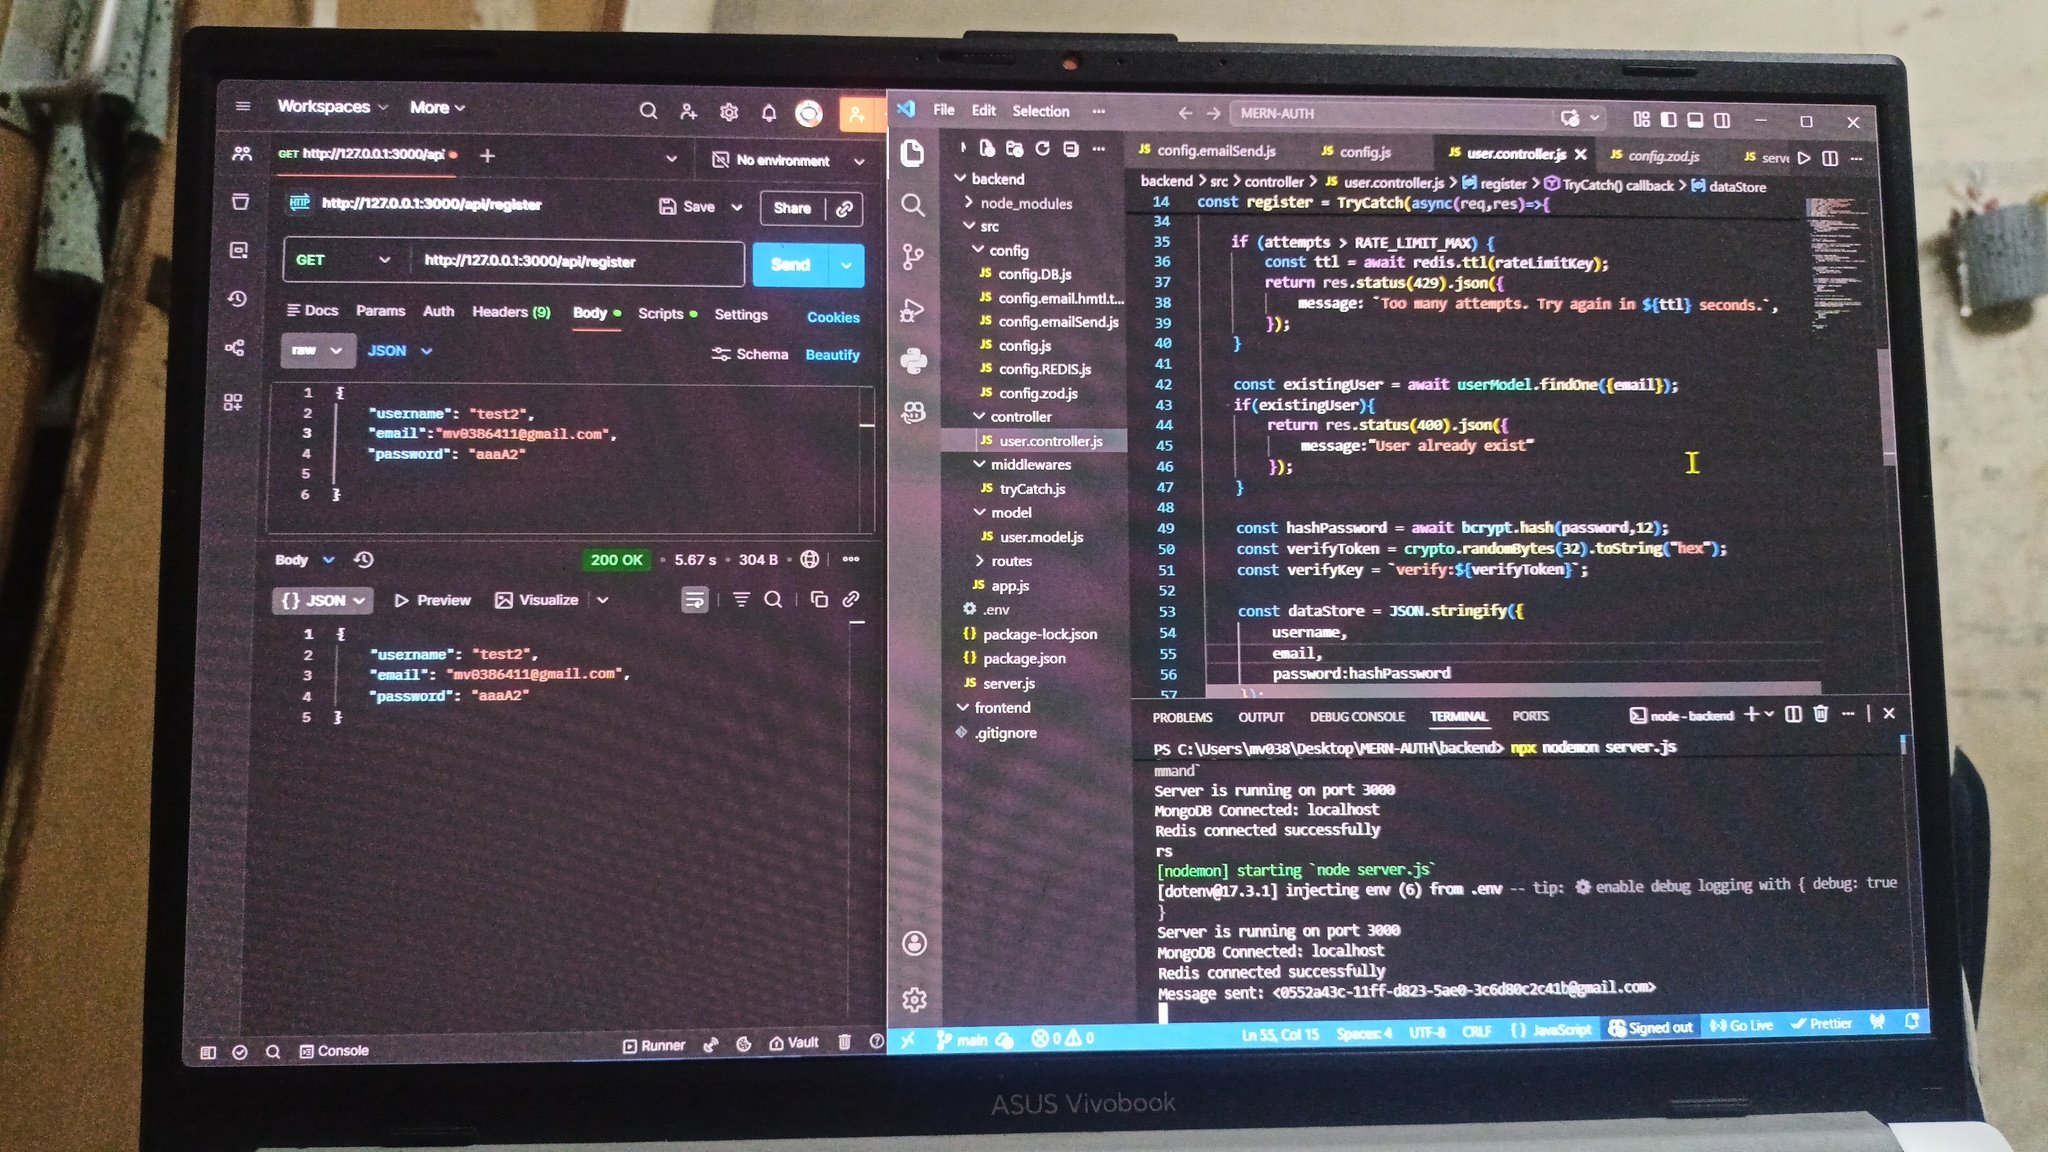Image resolution: width=2048 pixels, height=1152 pixels.
Task: Open Source Control in VS Code activity bar
Action: tap(912, 257)
